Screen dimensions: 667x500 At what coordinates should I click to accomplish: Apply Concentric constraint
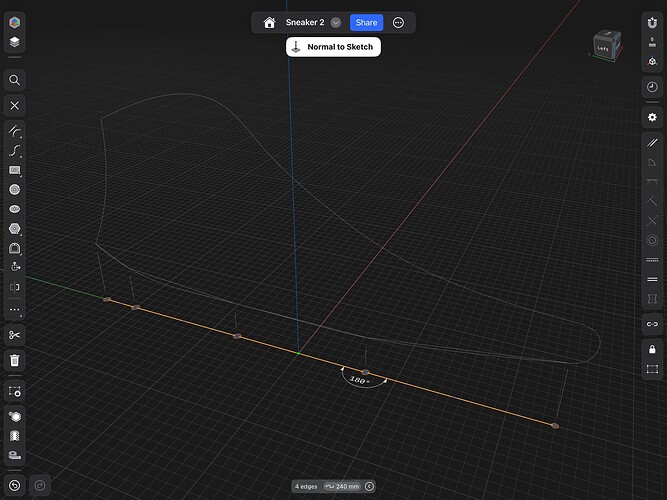(652, 240)
